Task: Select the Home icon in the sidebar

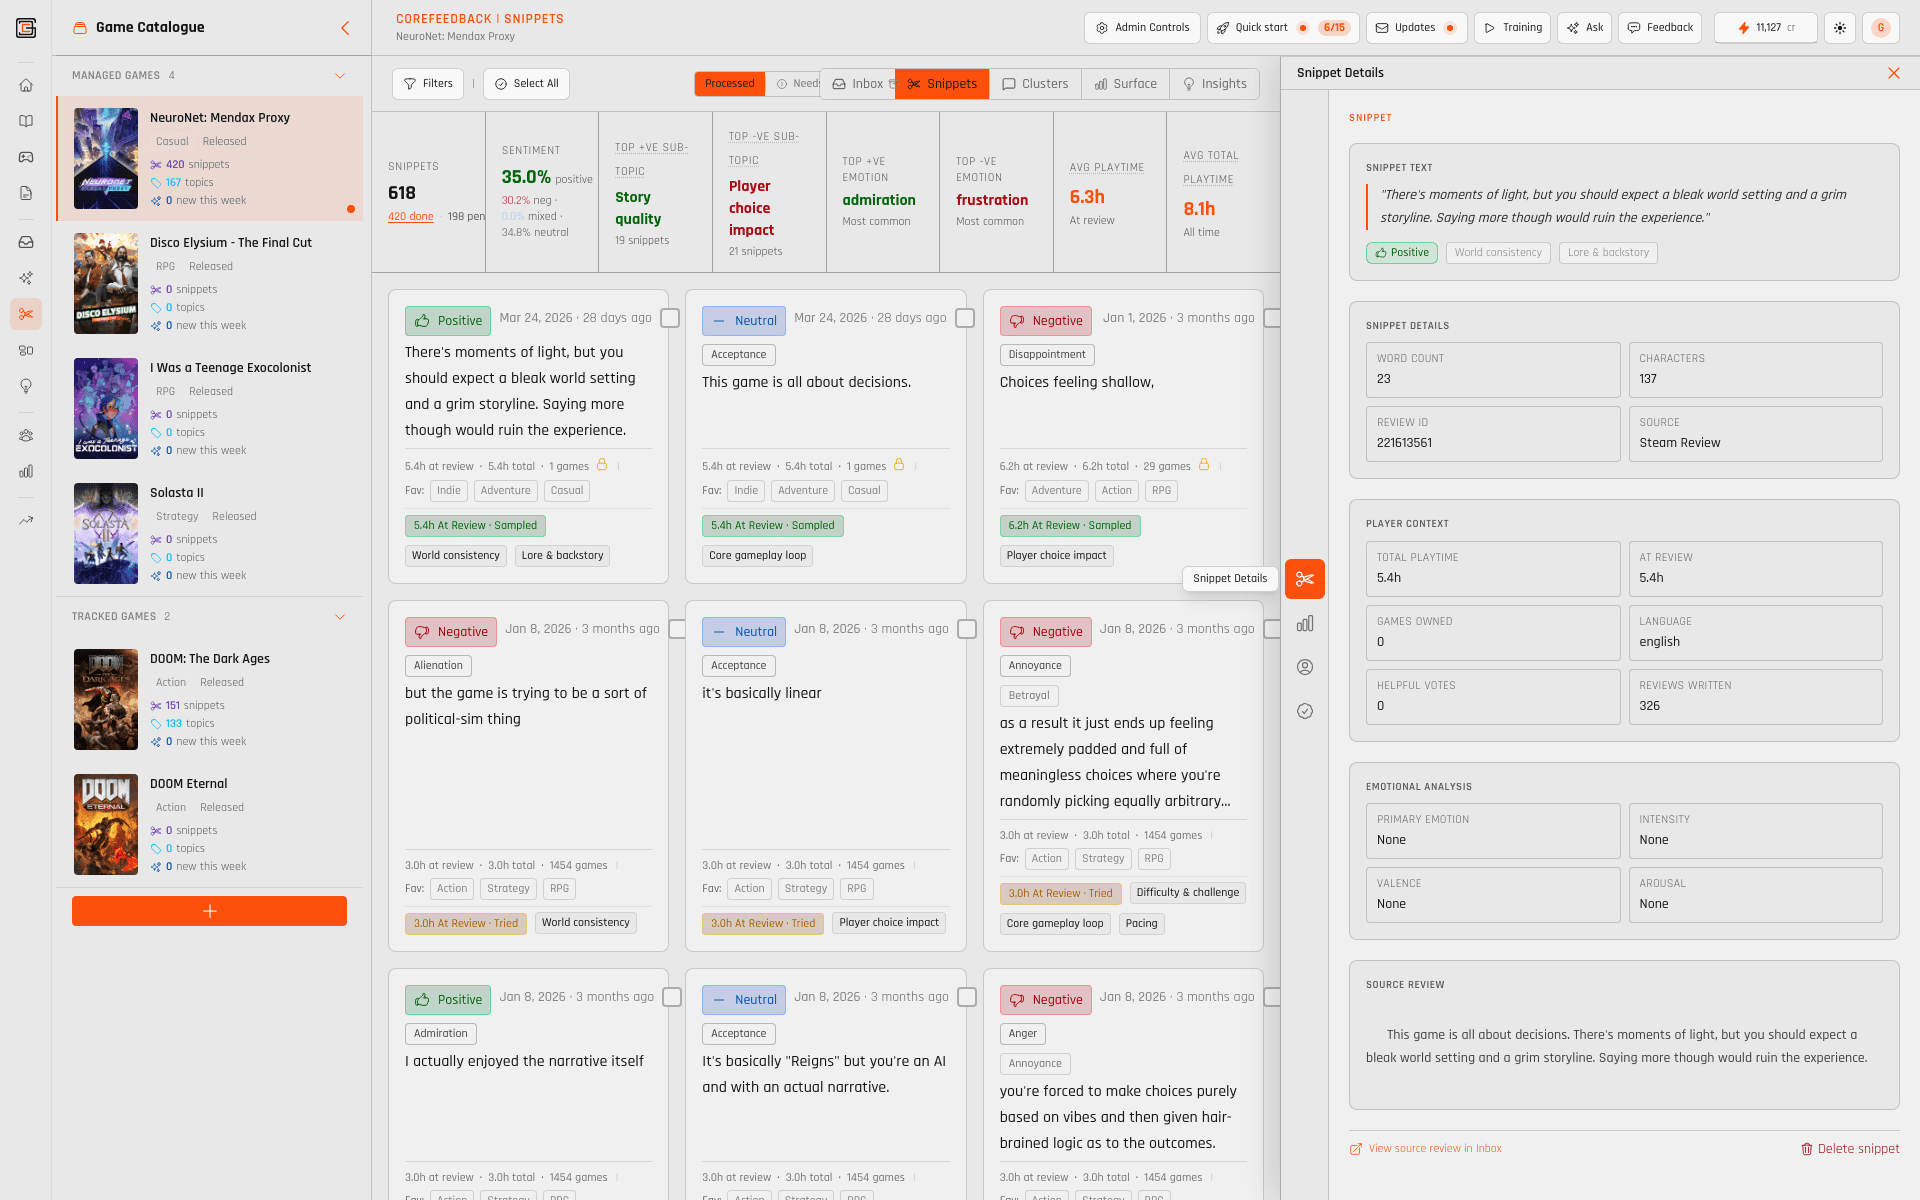Action: (x=26, y=86)
